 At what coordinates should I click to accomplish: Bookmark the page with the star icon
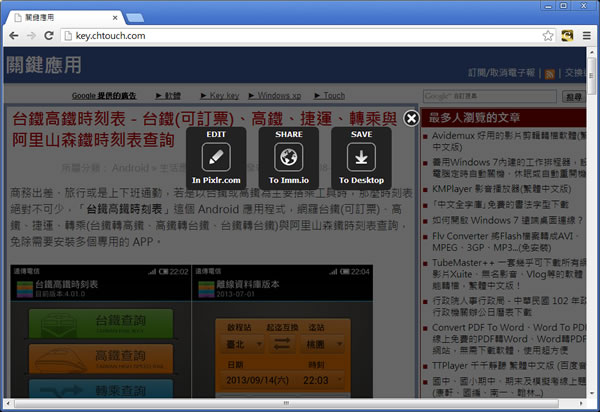[x=548, y=36]
